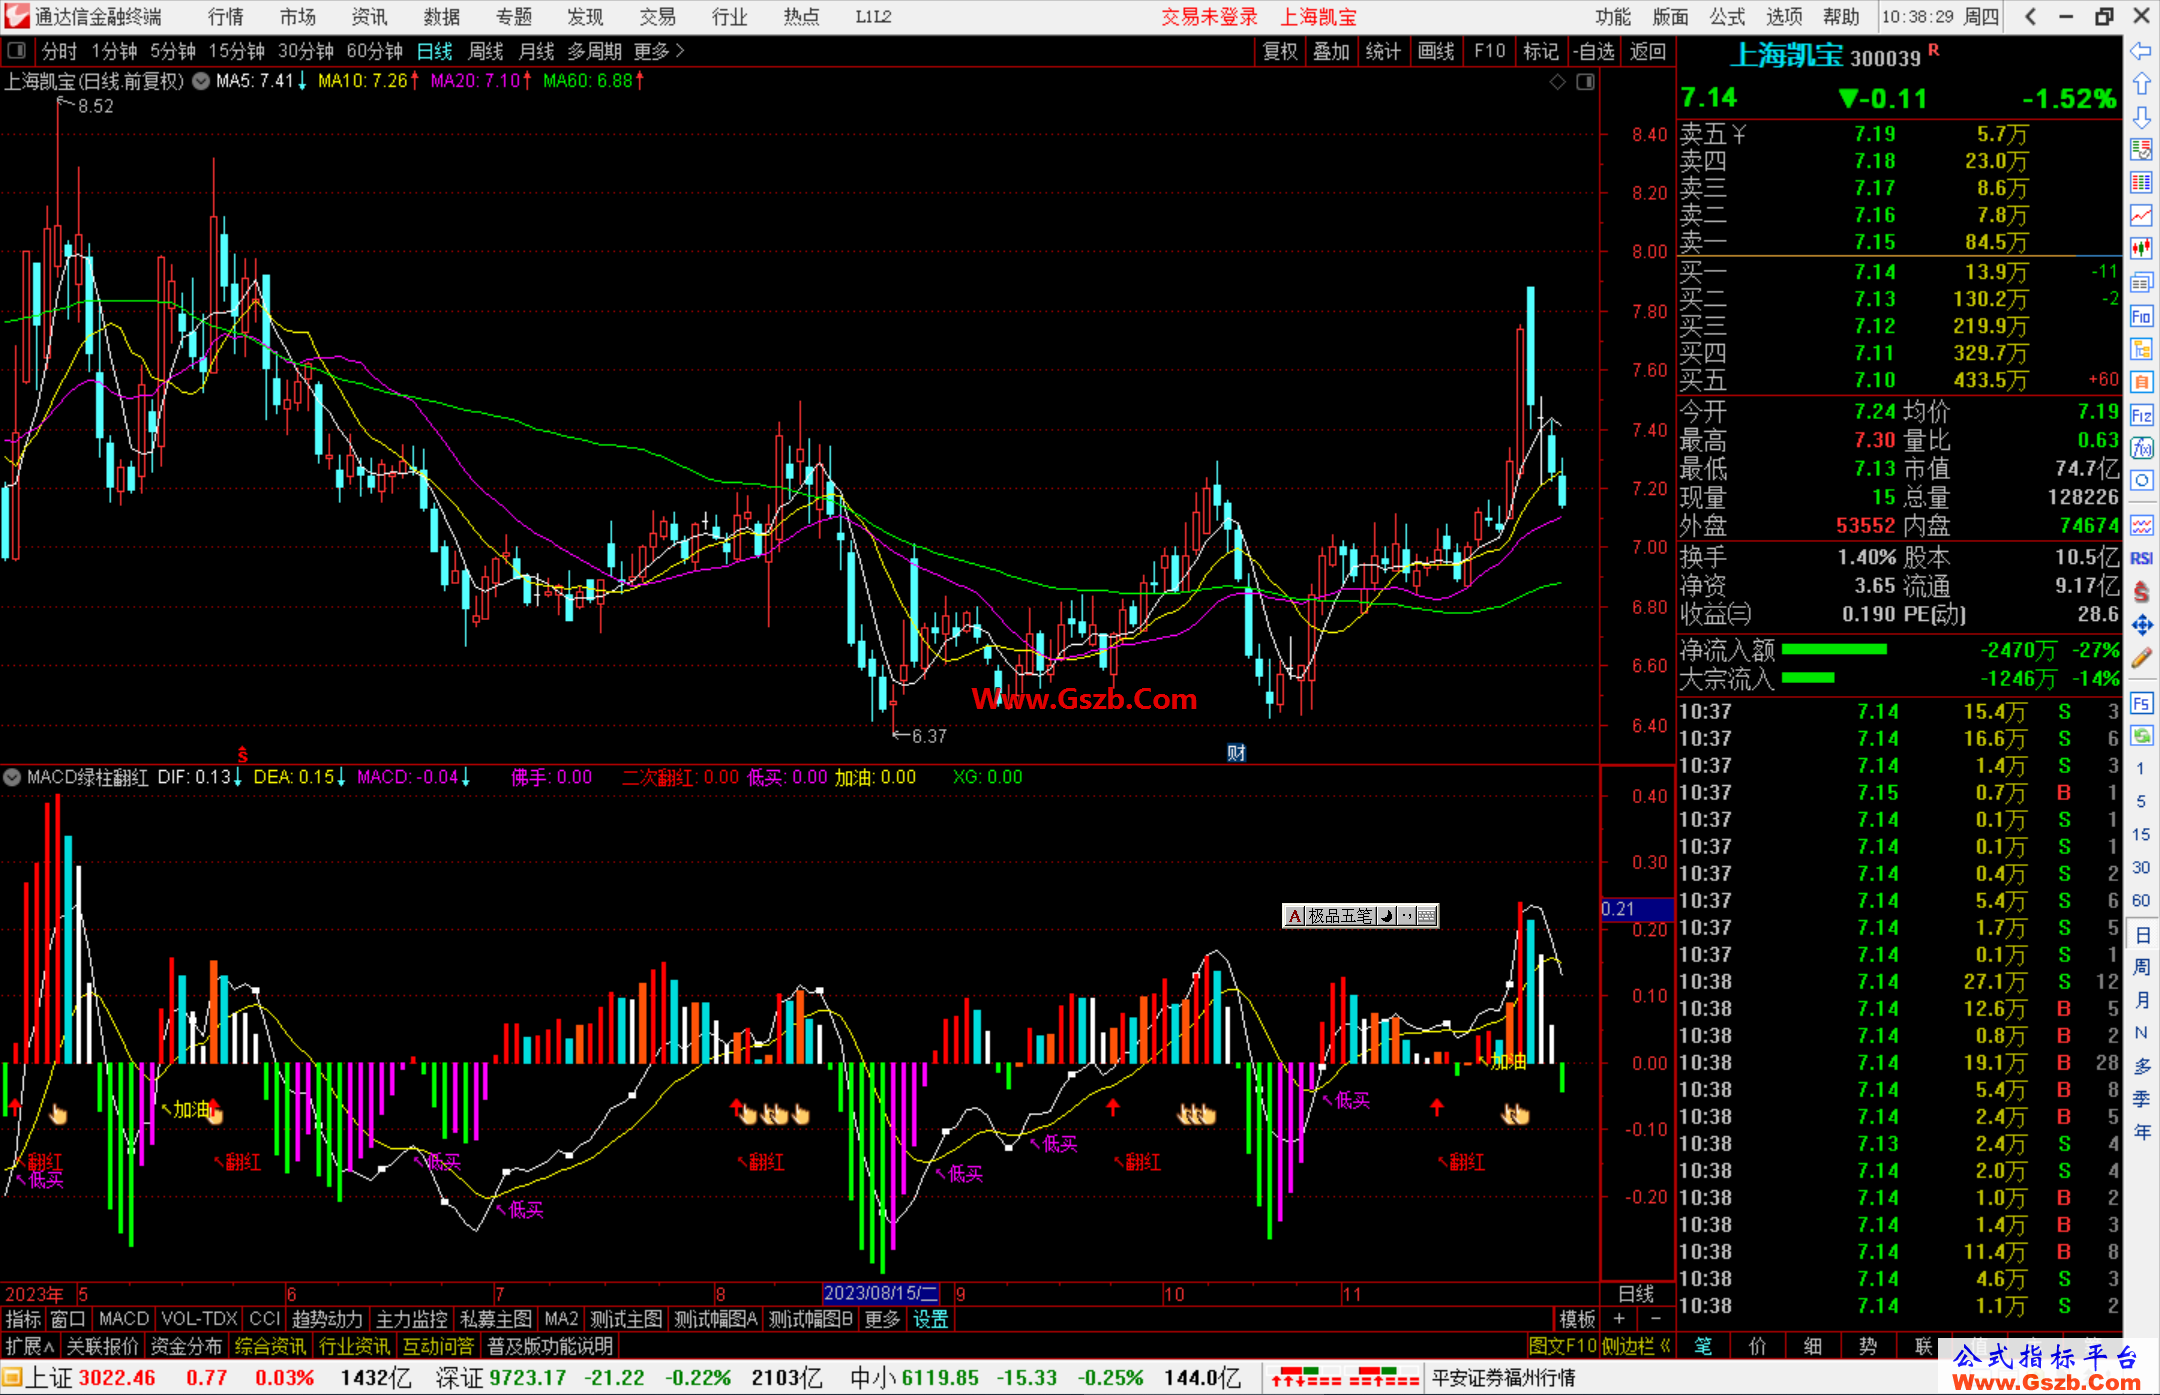Open the 公式 formula menu
The image size is (2160, 1395).
pos(1727,16)
